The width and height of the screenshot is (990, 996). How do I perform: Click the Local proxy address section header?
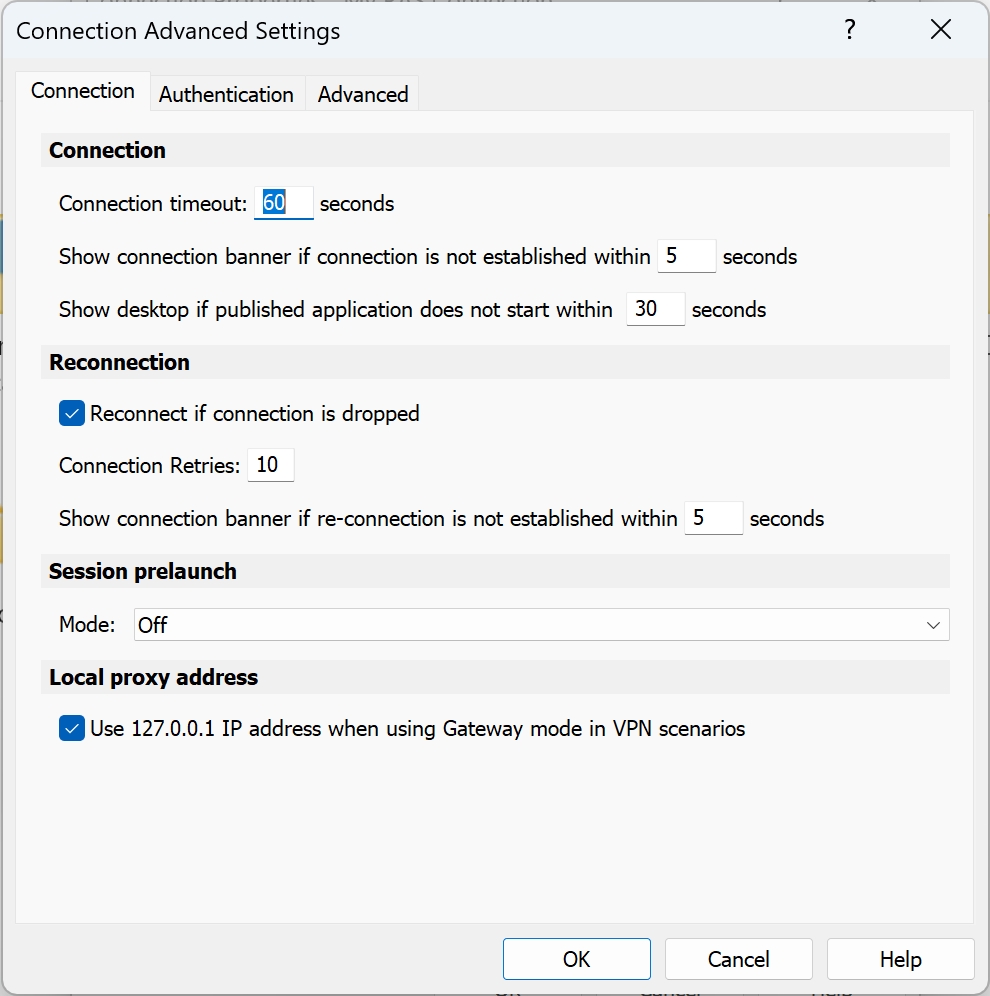[154, 677]
